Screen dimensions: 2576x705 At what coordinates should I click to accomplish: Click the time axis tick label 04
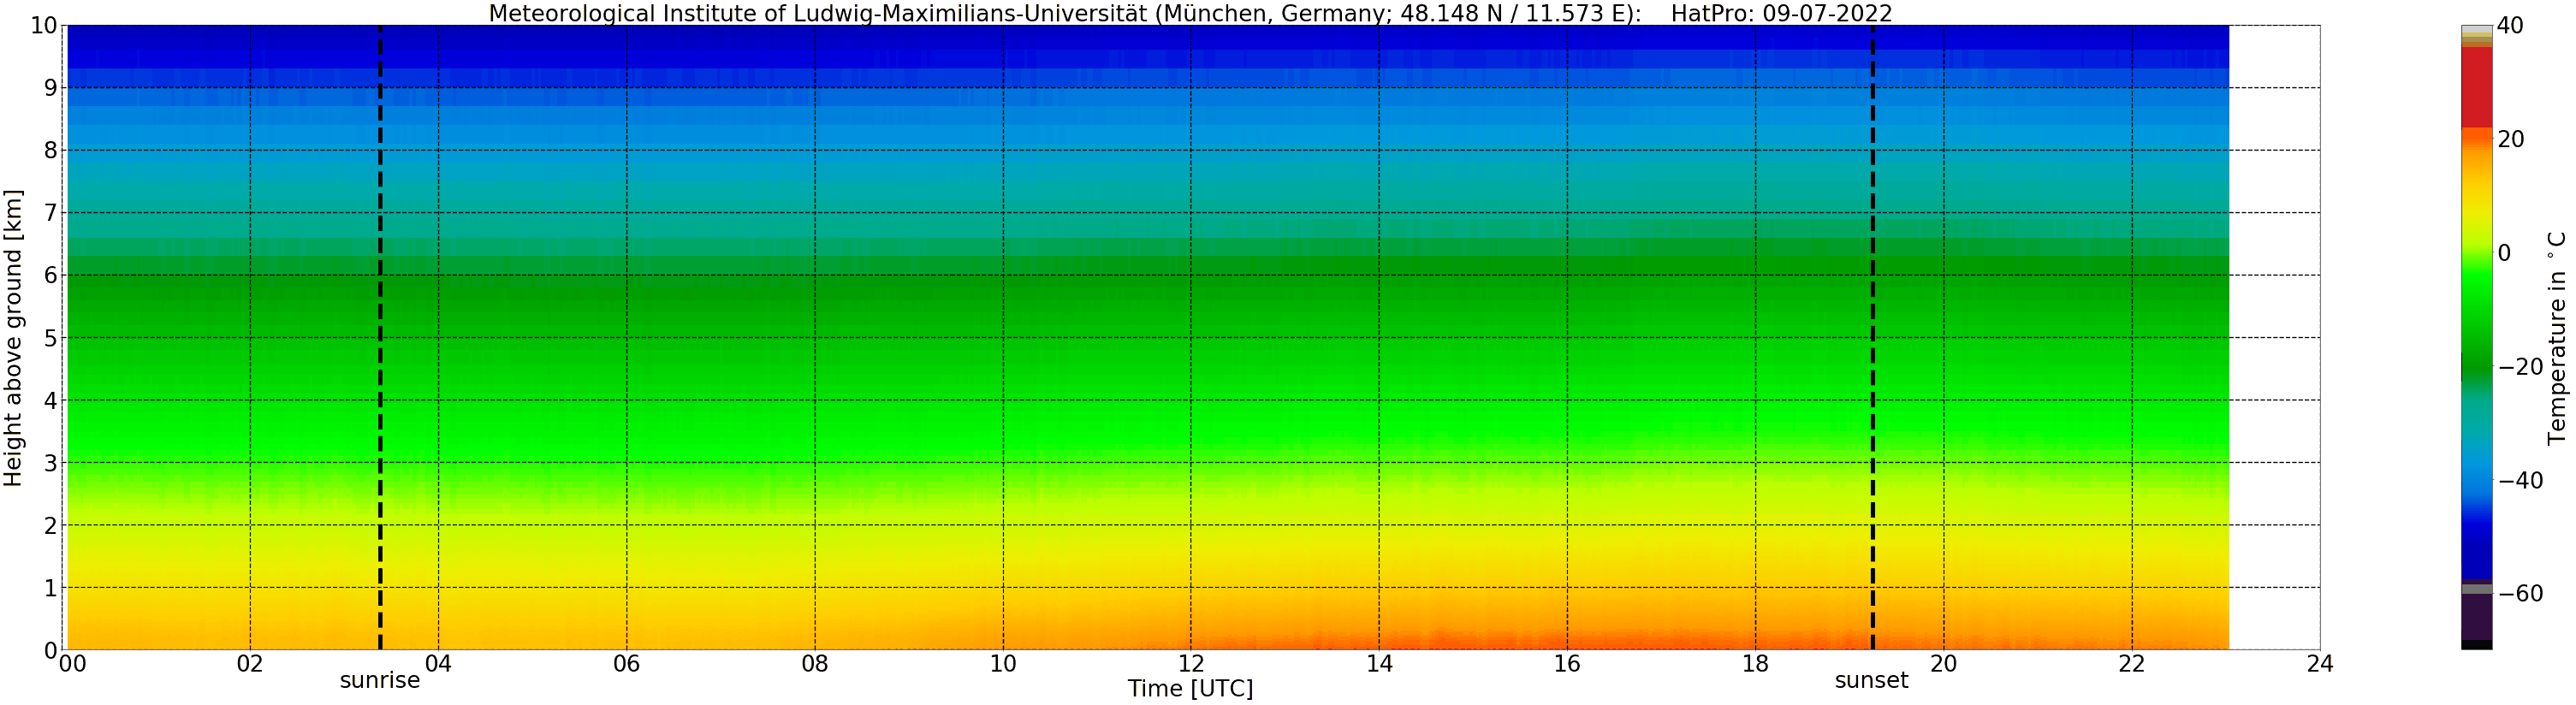click(438, 664)
